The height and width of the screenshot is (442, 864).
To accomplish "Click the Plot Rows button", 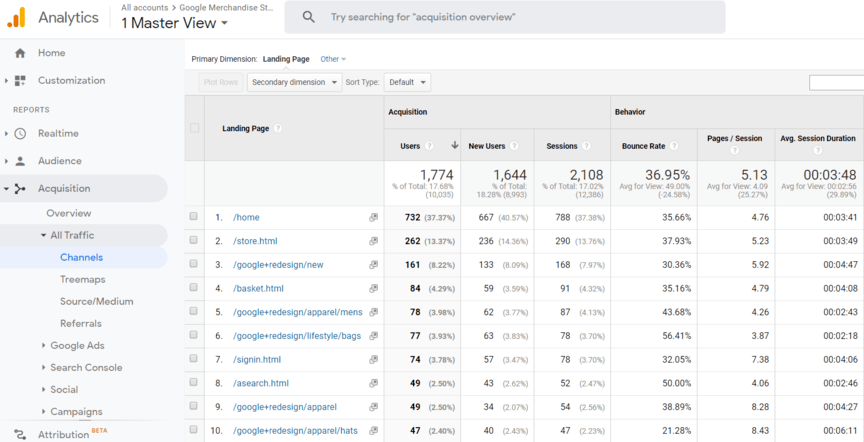I will (220, 82).
